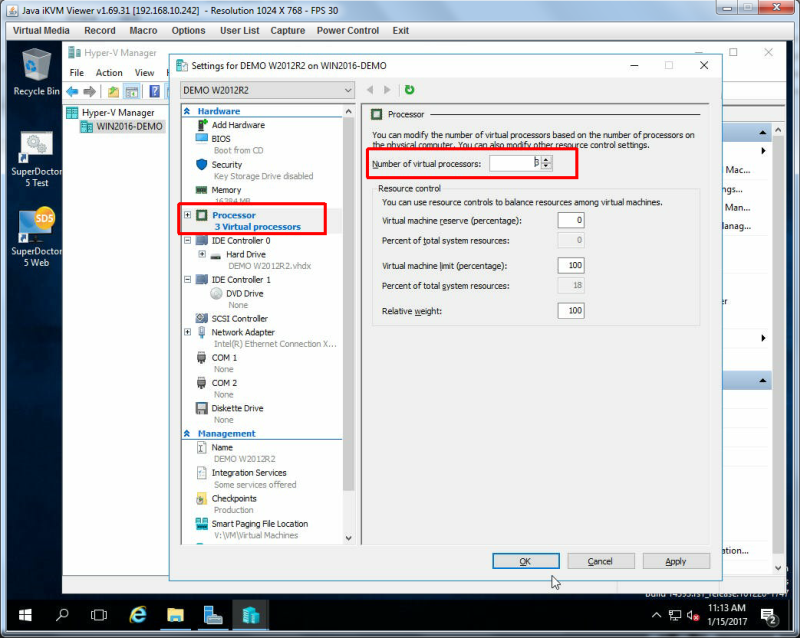Viewport: 800px width, 638px height.
Task: Expand the Hard Drive node
Action: 202,254
